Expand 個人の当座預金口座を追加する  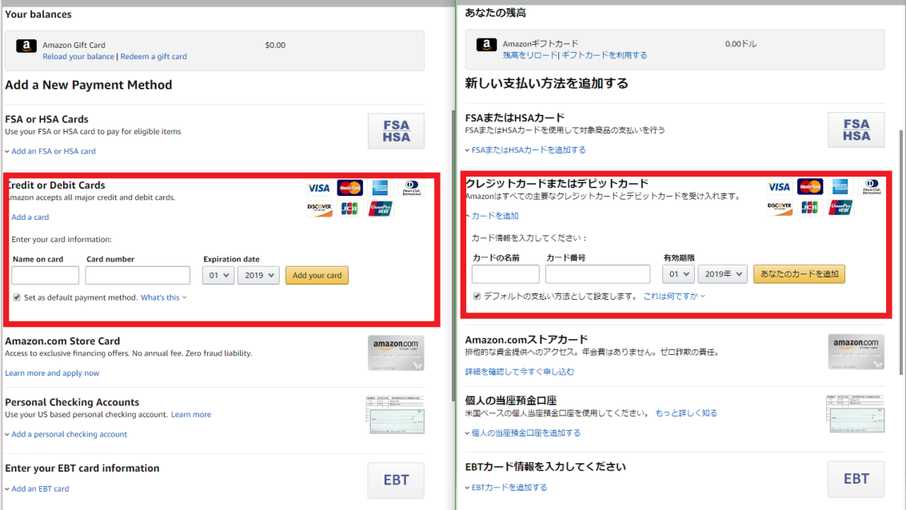[x=522, y=433]
